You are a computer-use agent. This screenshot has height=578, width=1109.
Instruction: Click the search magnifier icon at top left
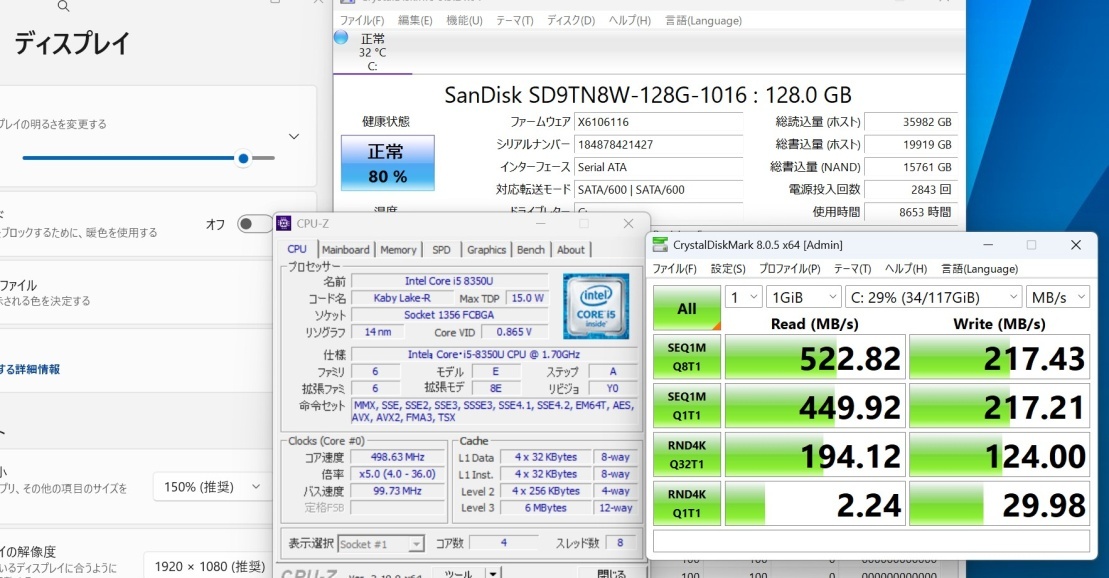pyautogui.click(x=62, y=7)
